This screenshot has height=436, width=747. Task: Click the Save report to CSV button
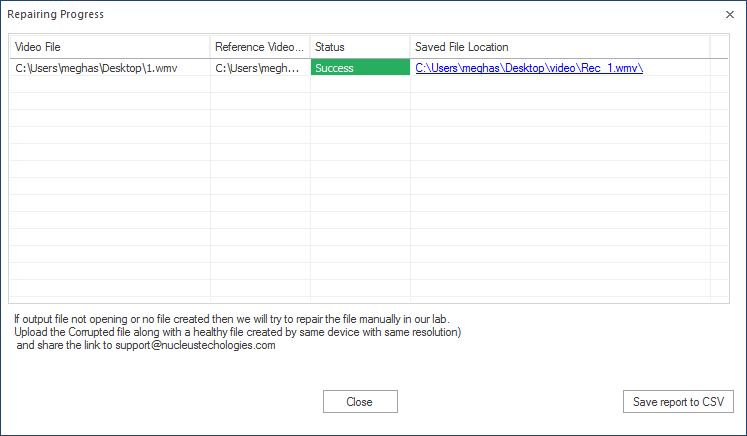[x=678, y=402]
